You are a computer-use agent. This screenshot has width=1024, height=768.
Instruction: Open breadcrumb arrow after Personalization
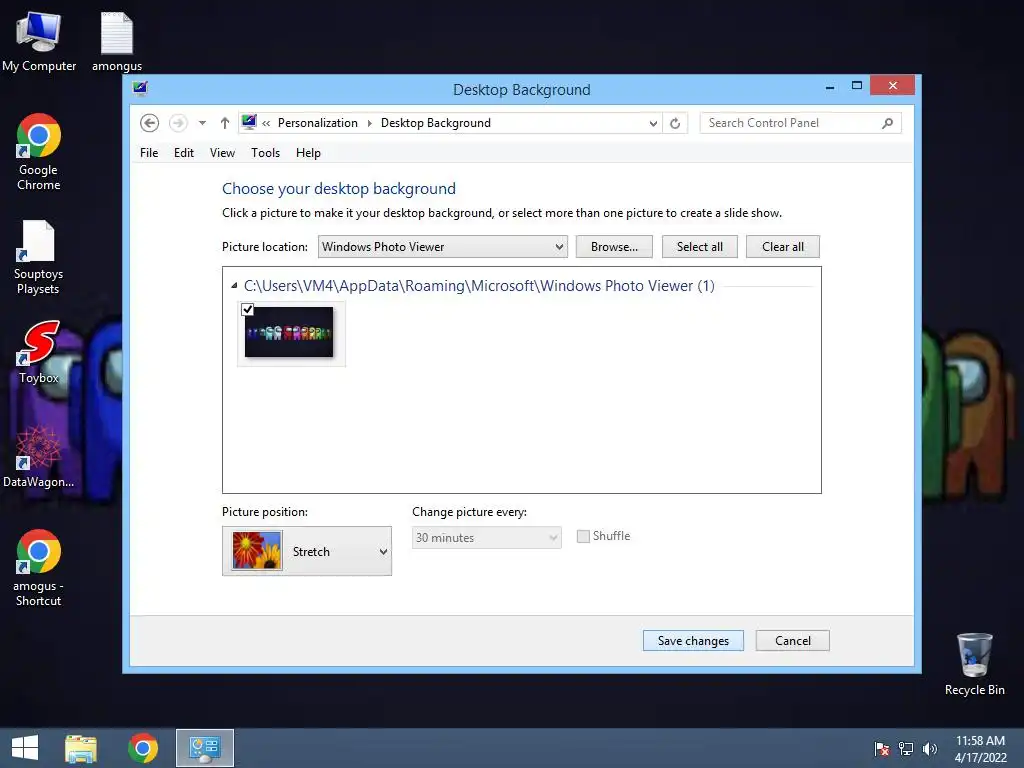click(x=370, y=123)
